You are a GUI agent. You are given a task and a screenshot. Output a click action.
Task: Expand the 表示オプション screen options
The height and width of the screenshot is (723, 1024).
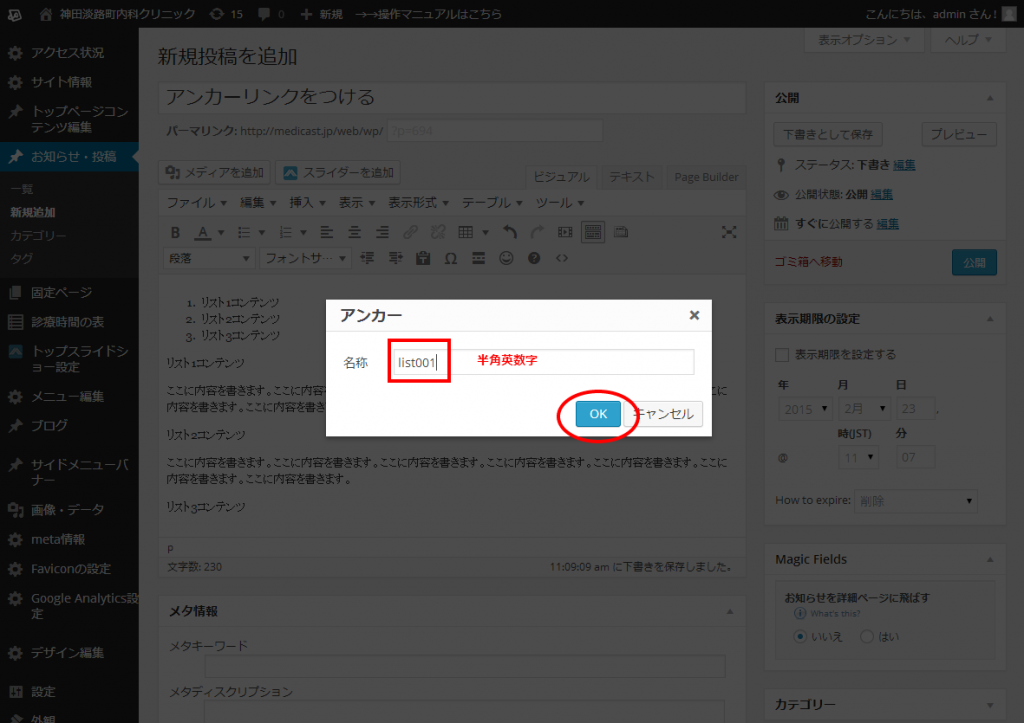pos(863,40)
